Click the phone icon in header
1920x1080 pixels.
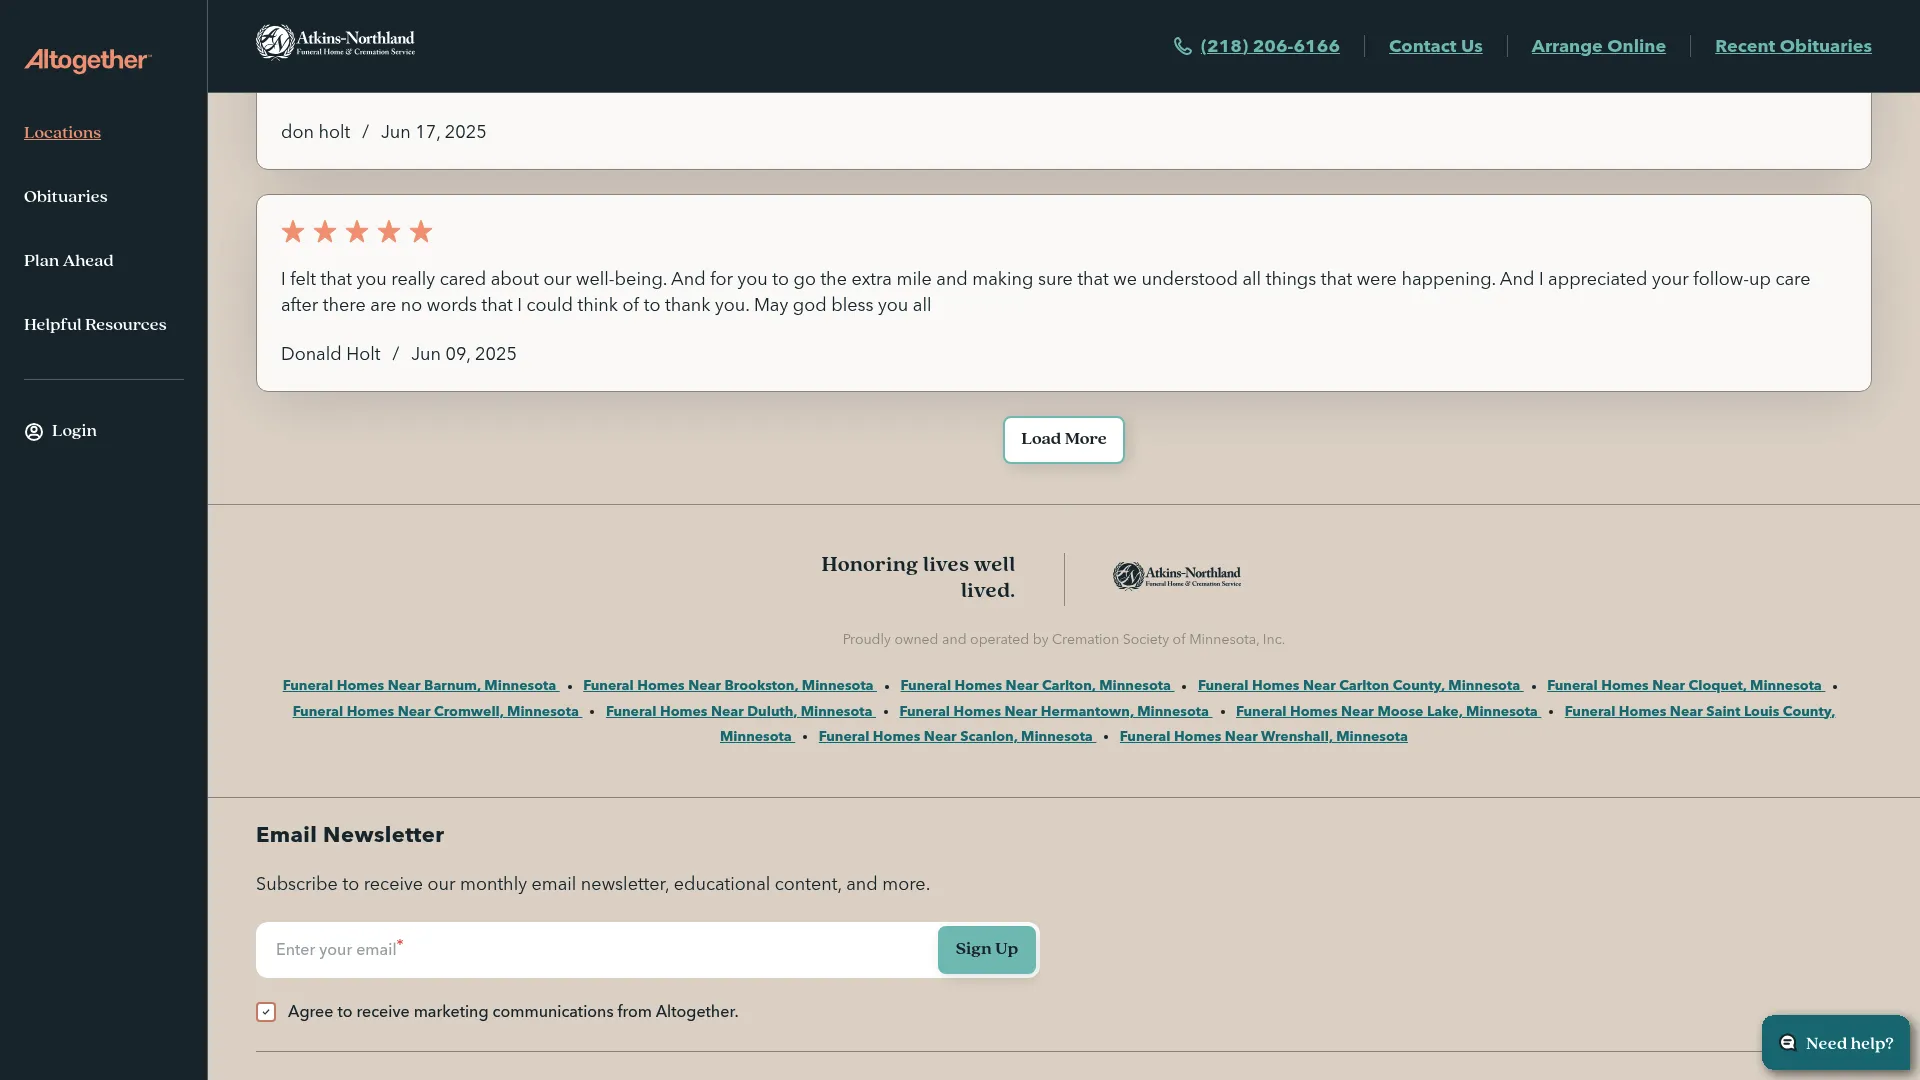click(1182, 47)
